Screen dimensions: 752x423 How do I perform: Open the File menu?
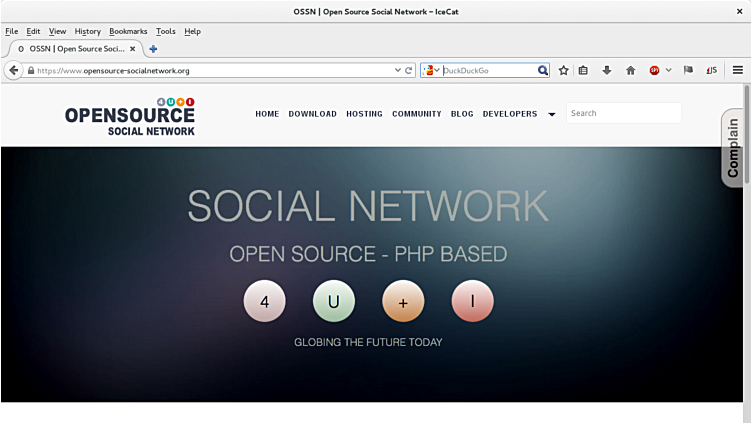[x=12, y=31]
